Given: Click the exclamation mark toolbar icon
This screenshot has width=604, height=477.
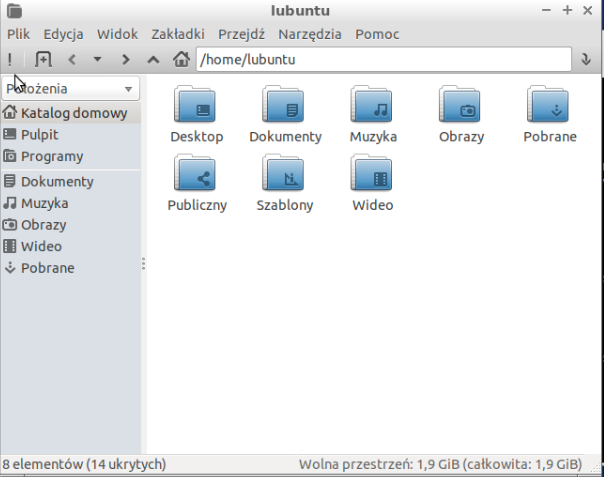Looking at the screenshot, I should [10, 59].
